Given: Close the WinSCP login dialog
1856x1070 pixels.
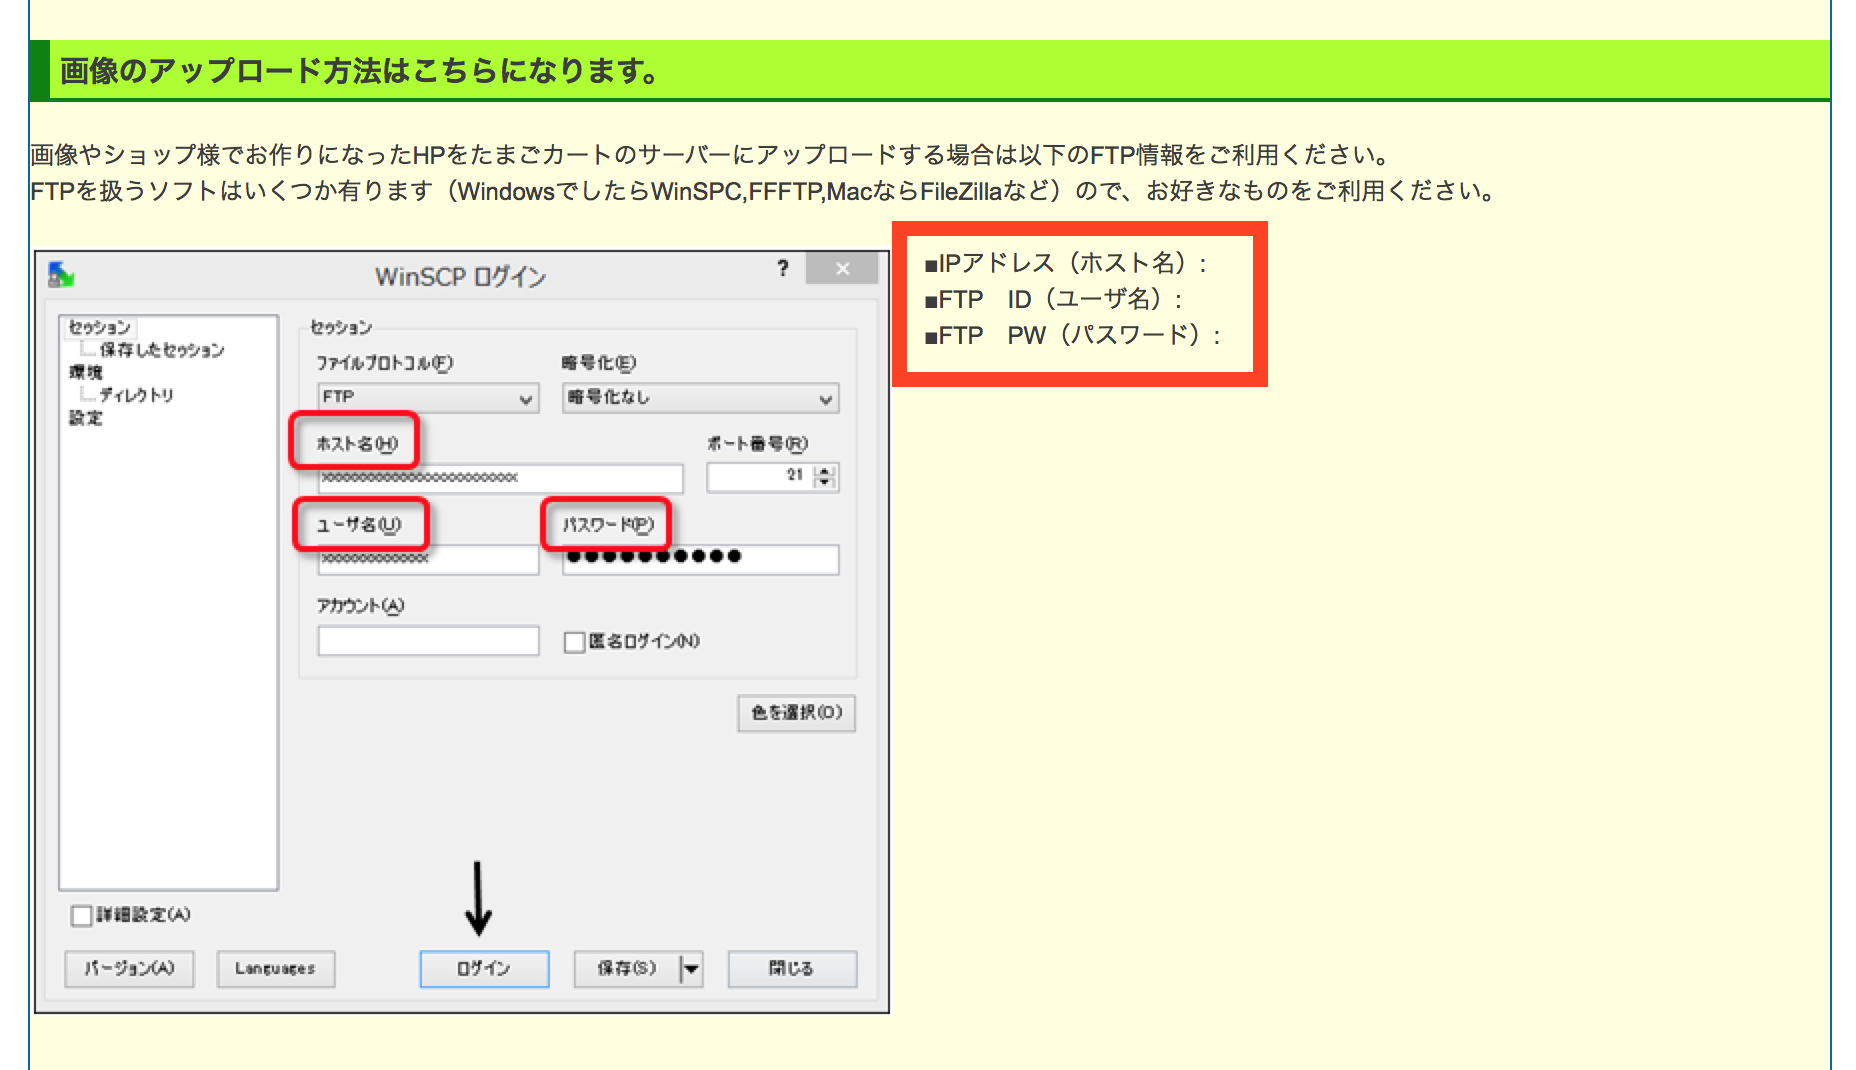Looking at the screenshot, I should point(842,268).
